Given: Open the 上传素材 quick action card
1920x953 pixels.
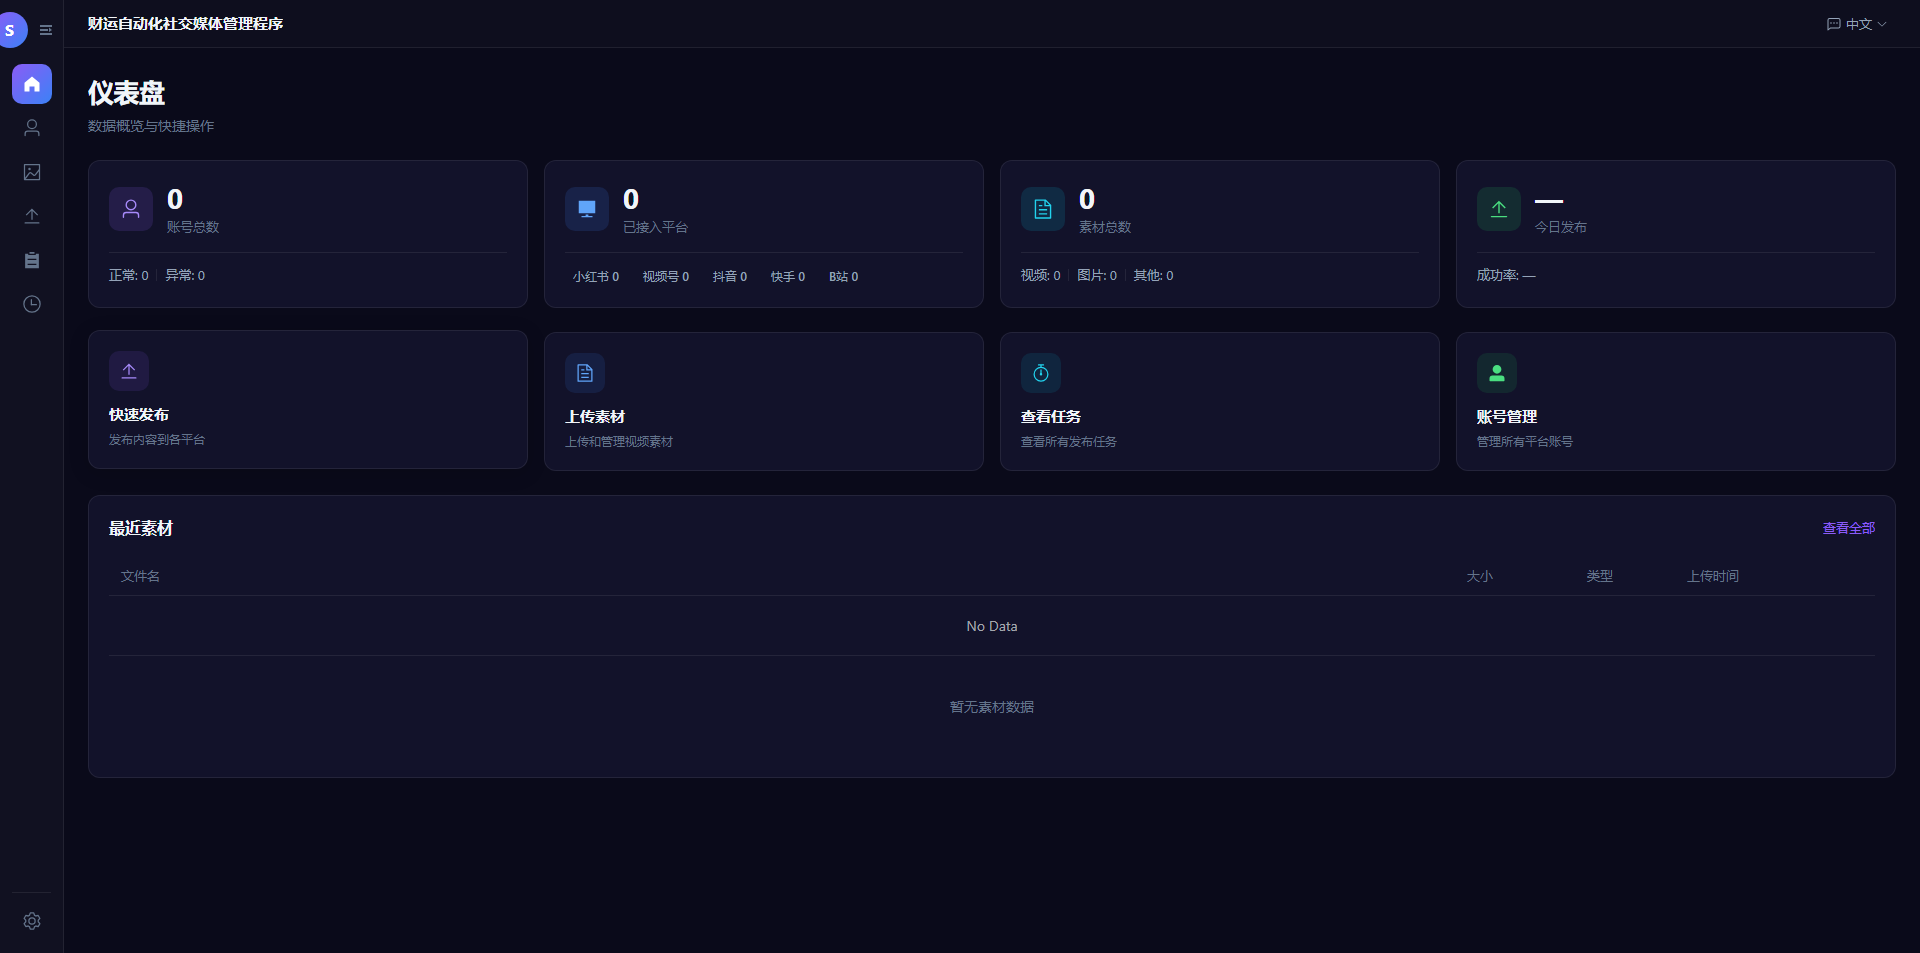Looking at the screenshot, I should point(764,401).
